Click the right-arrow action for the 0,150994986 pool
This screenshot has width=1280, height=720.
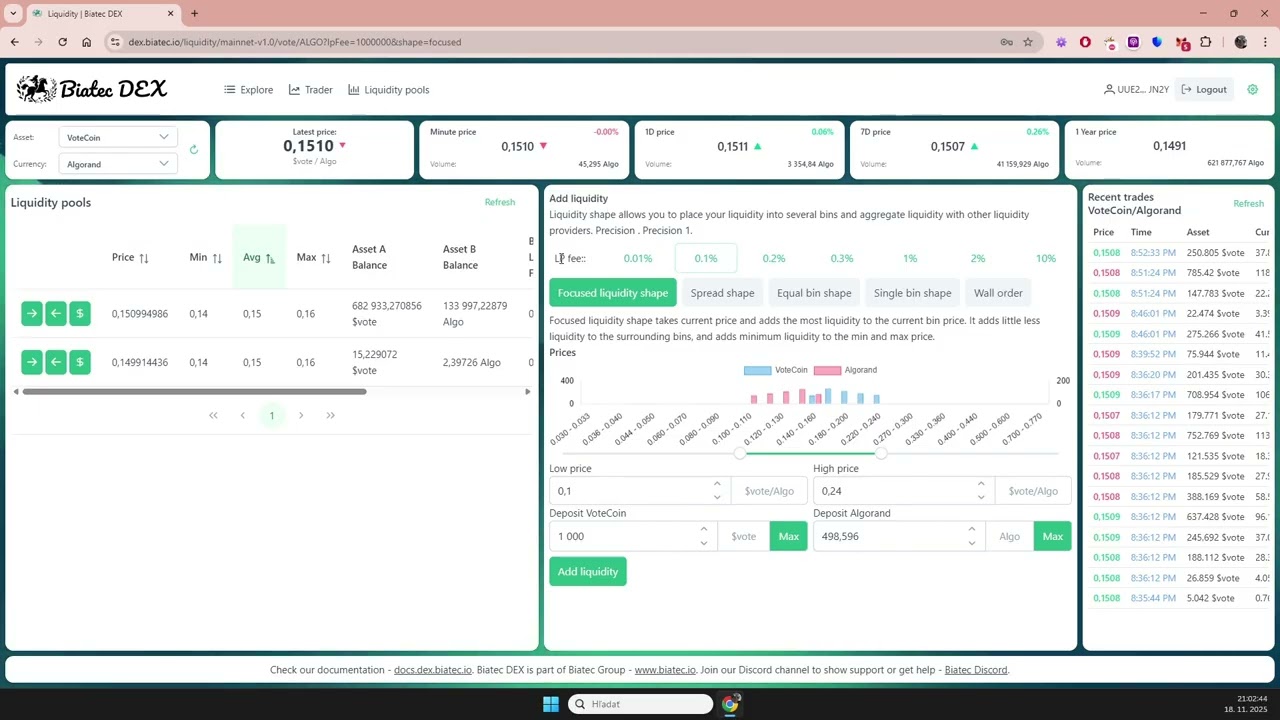pyautogui.click(x=32, y=314)
